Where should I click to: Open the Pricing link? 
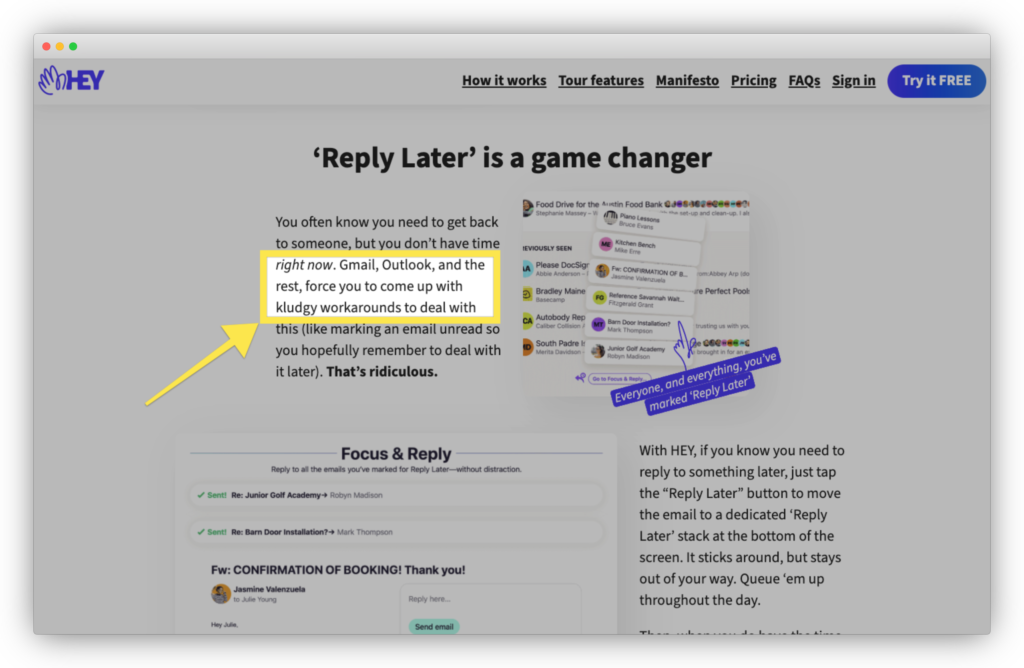click(753, 81)
